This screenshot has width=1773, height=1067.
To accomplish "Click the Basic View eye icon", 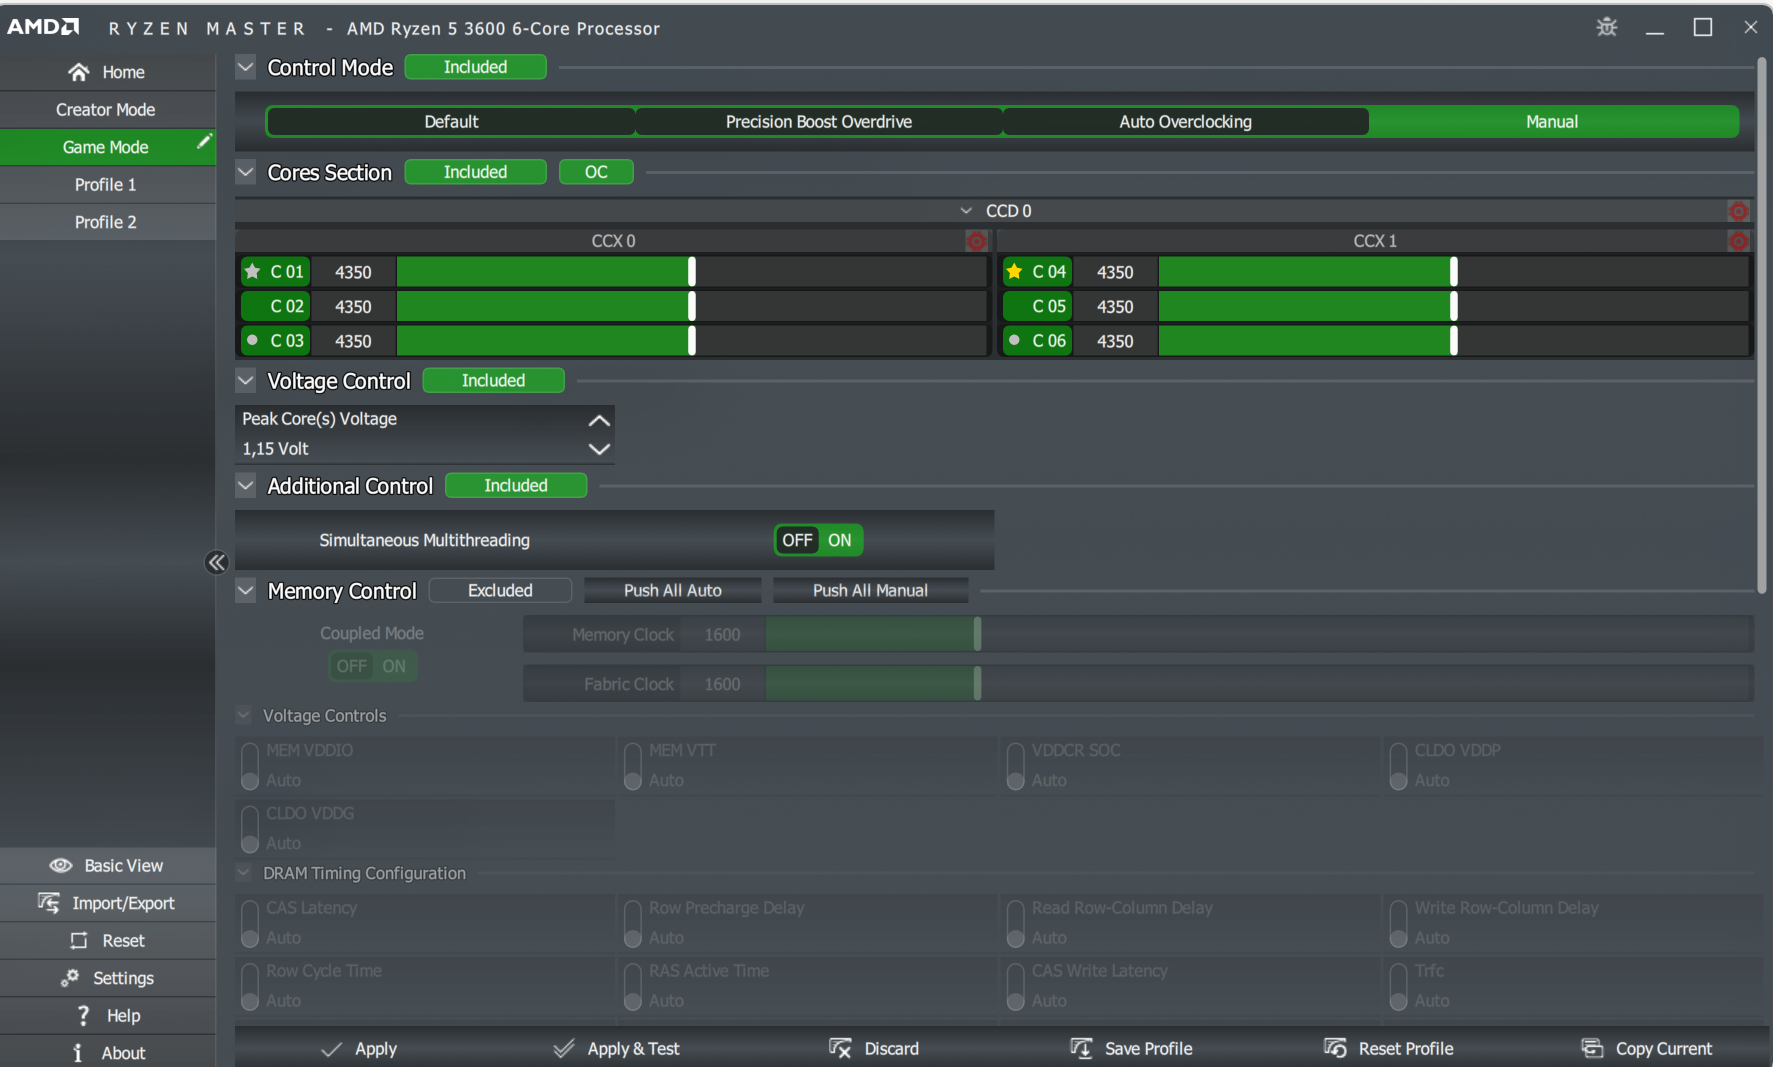I will click(61, 865).
